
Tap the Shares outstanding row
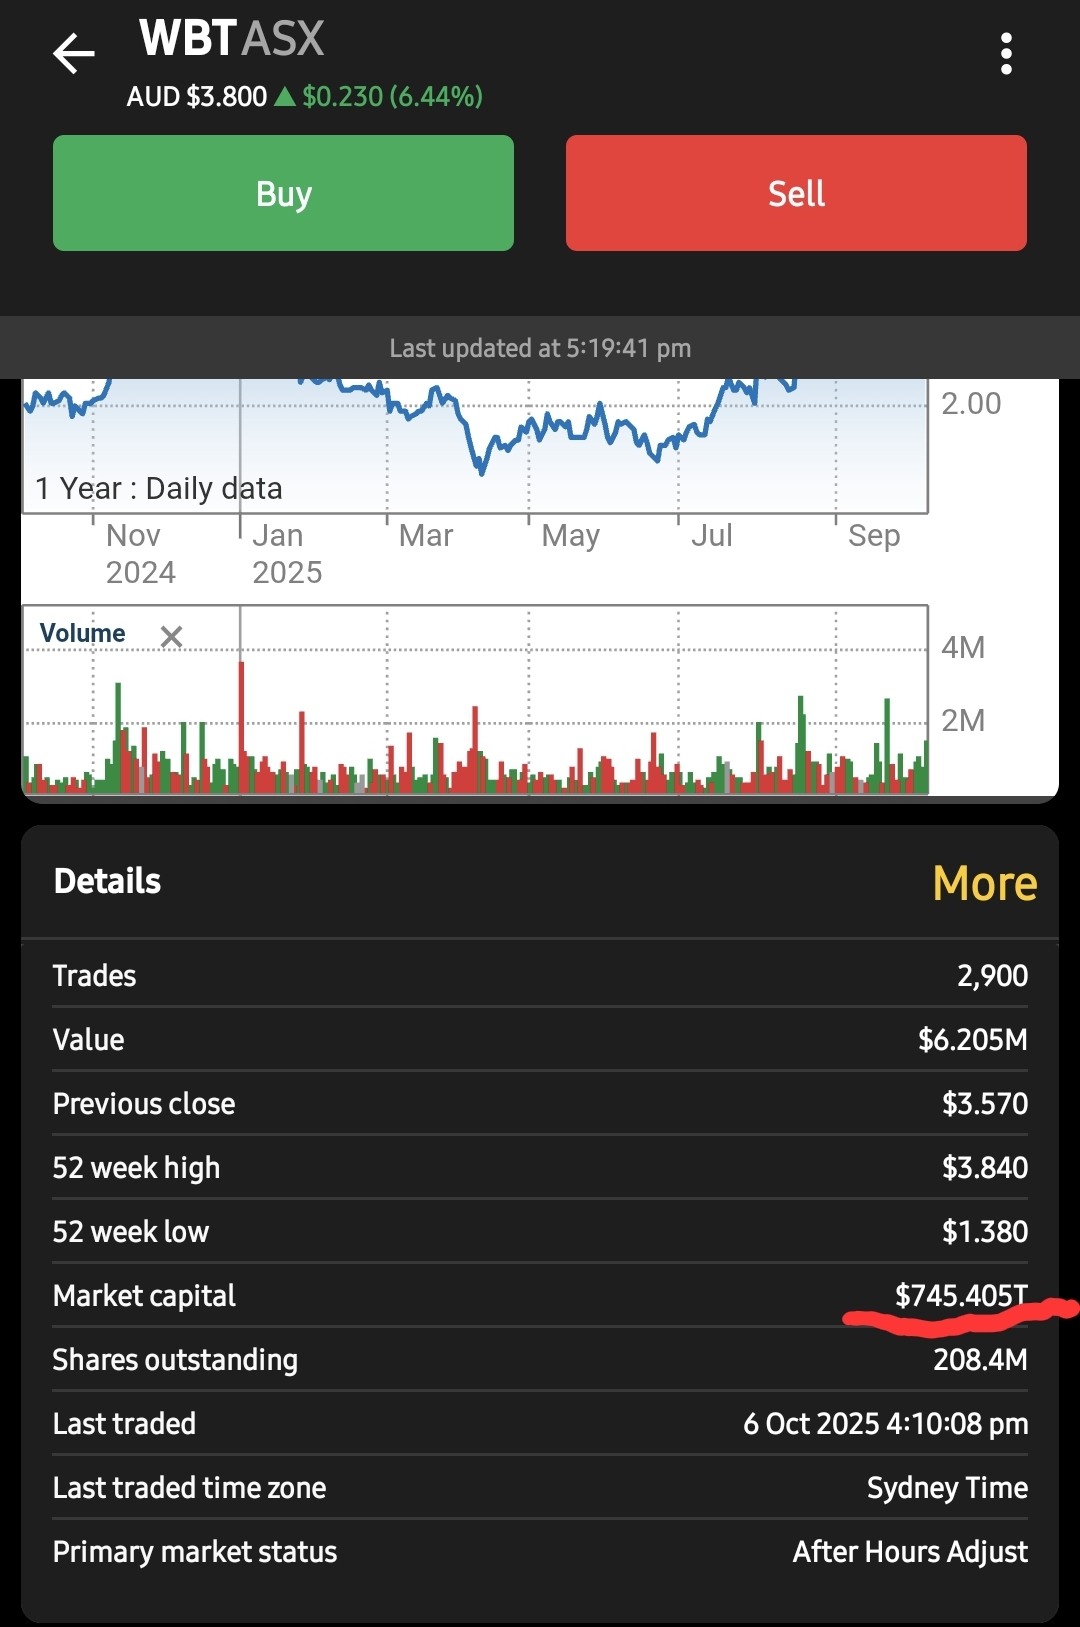[540, 1359]
